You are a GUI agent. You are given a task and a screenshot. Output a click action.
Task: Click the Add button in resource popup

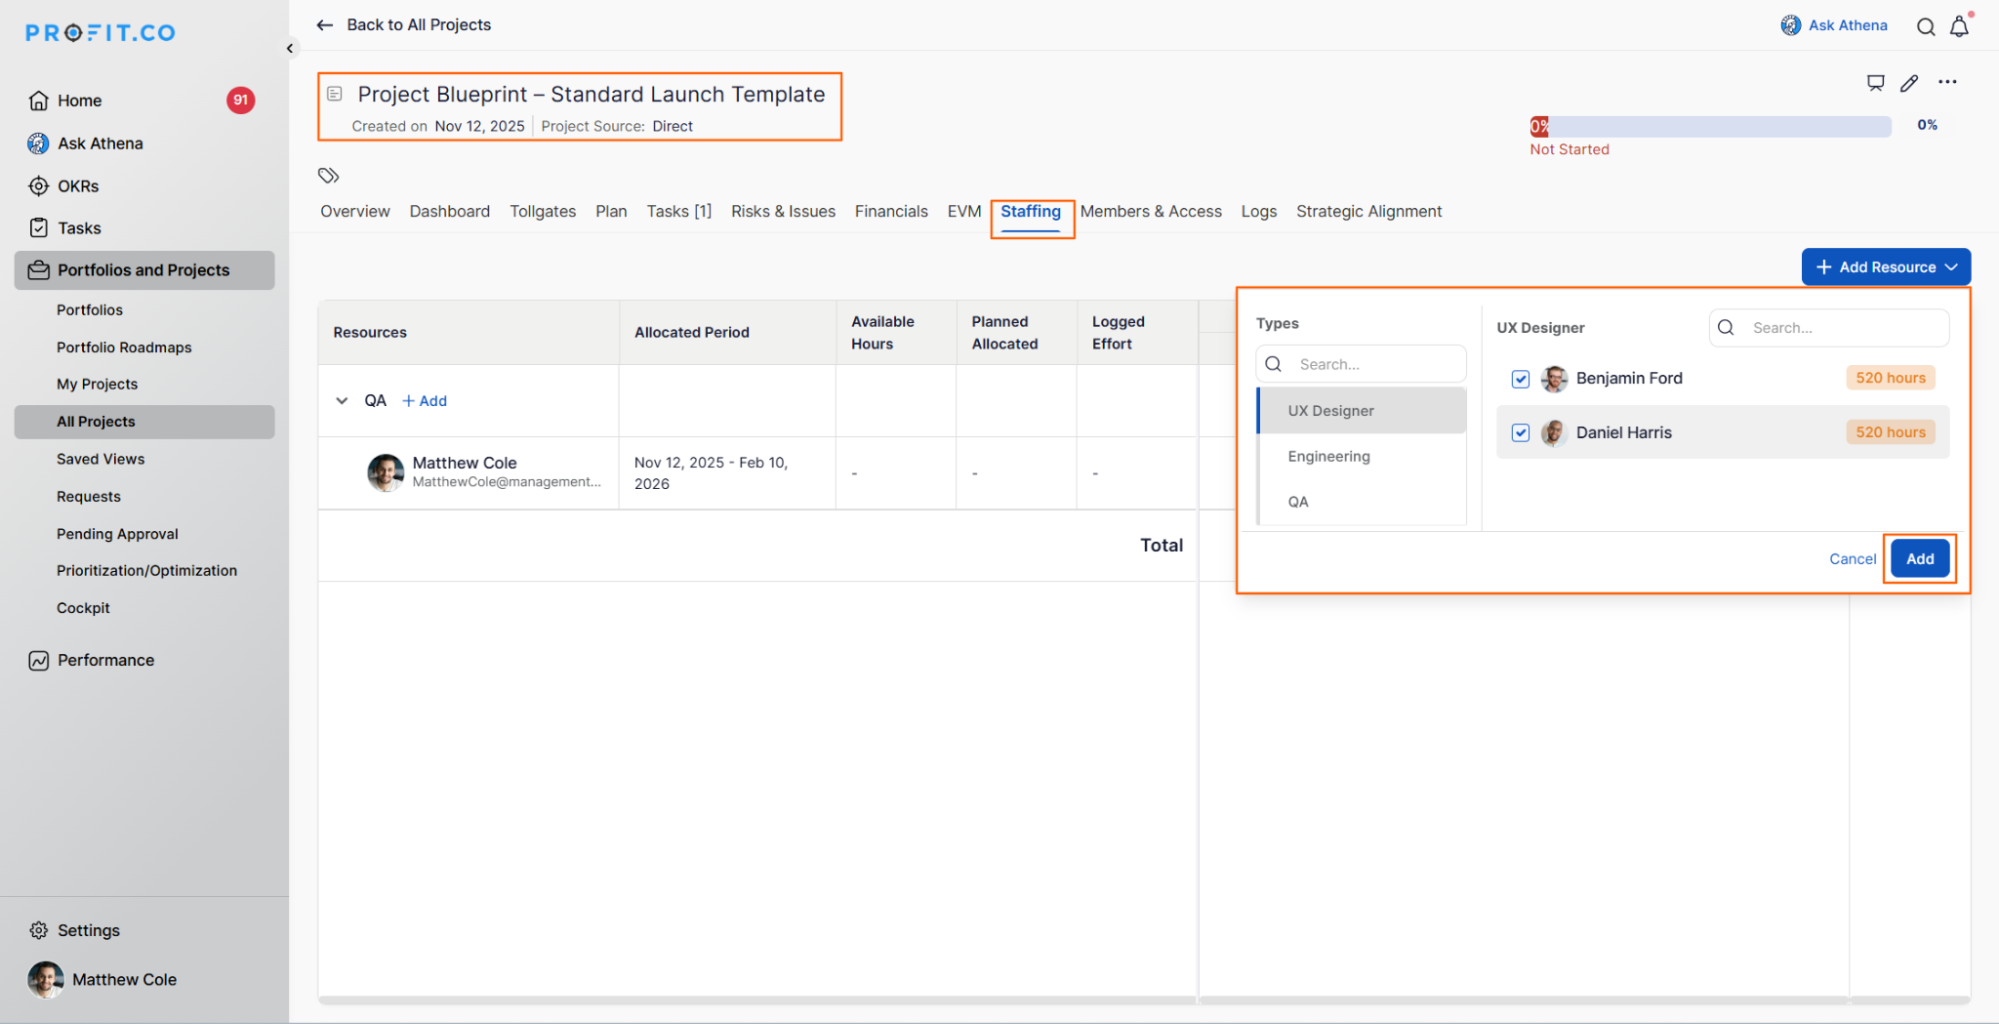(1919, 559)
